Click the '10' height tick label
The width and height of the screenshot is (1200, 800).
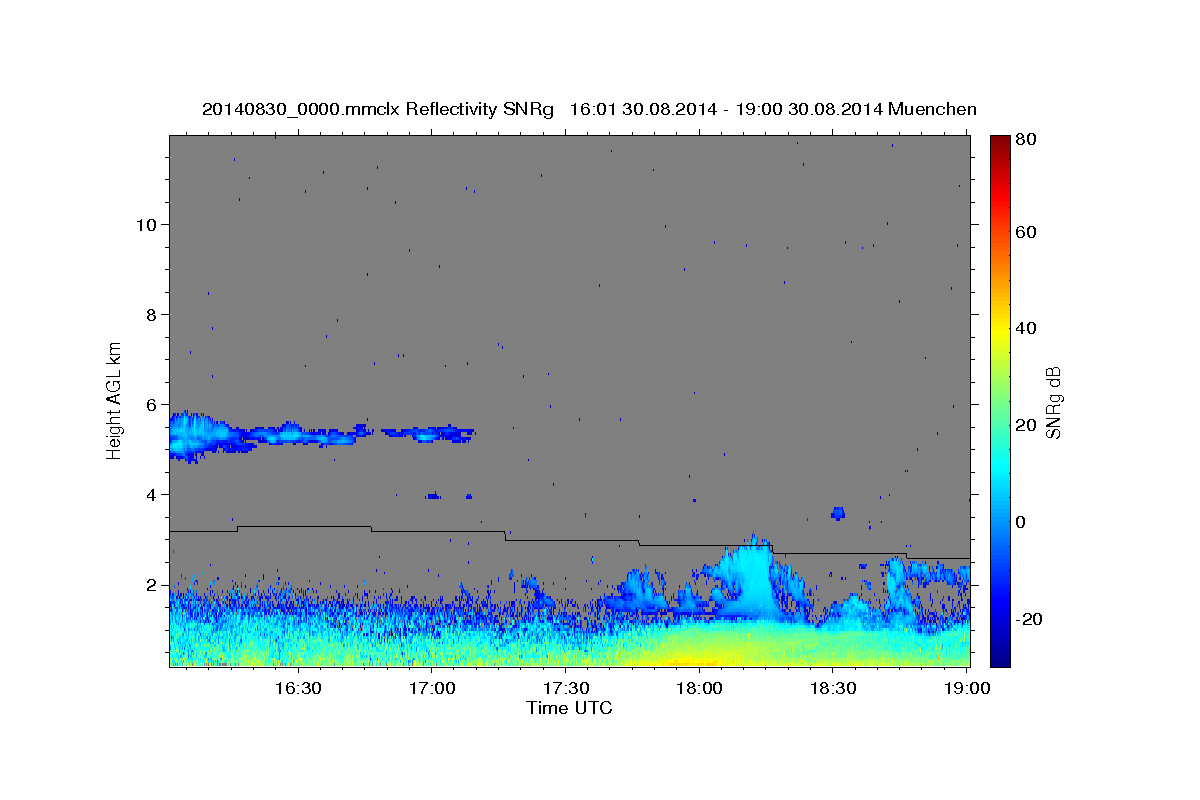click(146, 224)
